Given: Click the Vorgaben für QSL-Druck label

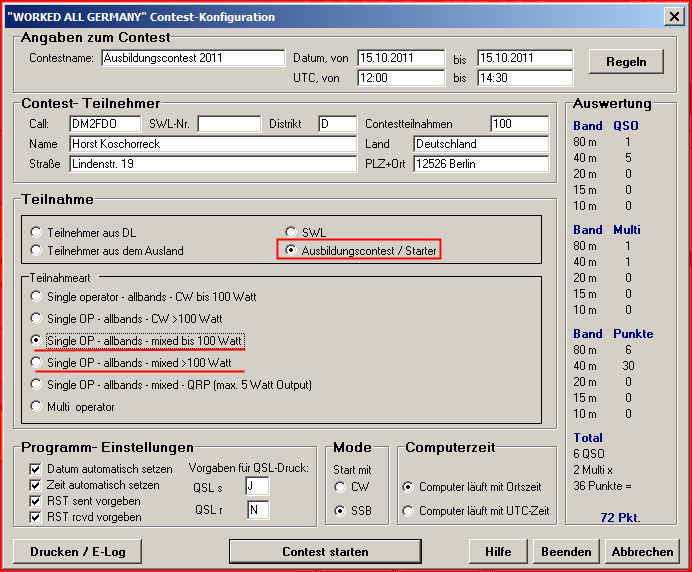Looking at the screenshot, I should pyautogui.click(x=249, y=468).
